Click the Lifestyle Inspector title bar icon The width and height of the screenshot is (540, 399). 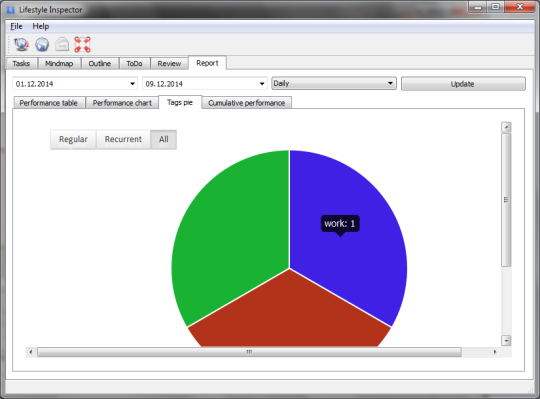tap(11, 10)
